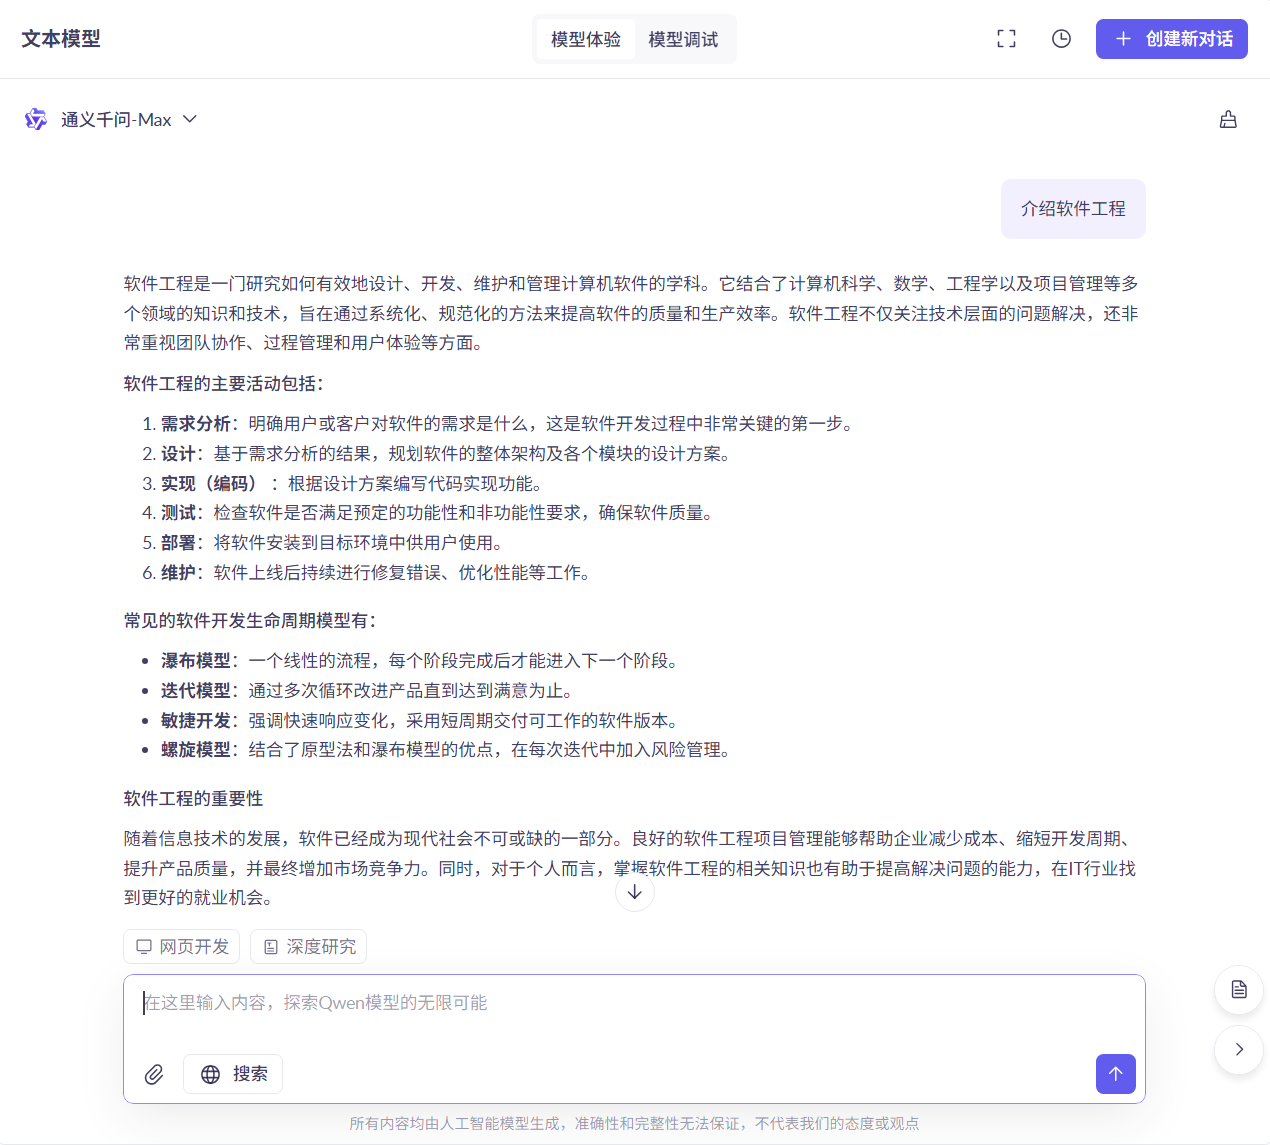Switch to the 模型调试 tab
The height and width of the screenshot is (1145, 1270).
[683, 39]
